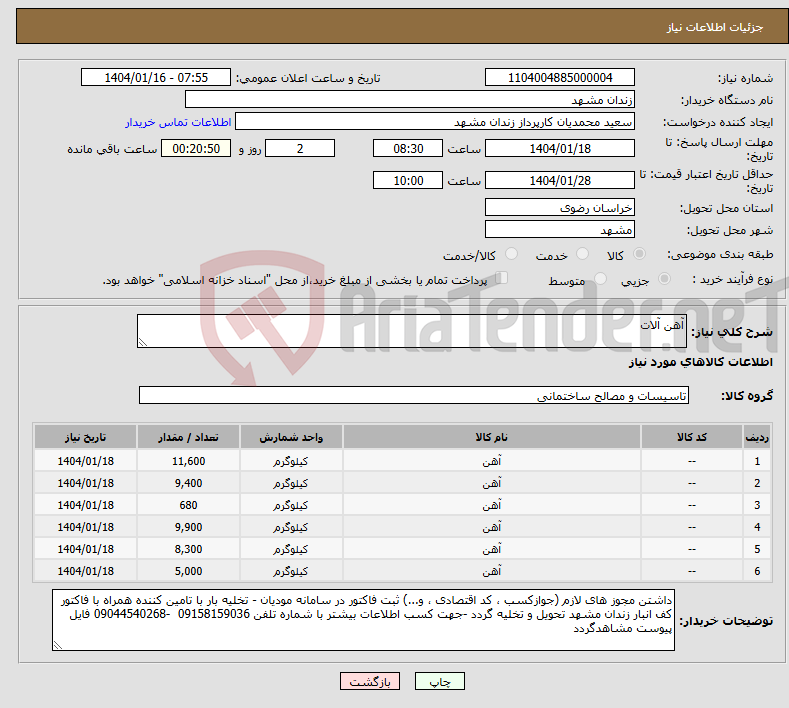Click date 1404/01/18 in row 6
This screenshot has width=789, height=708.
tap(86, 571)
